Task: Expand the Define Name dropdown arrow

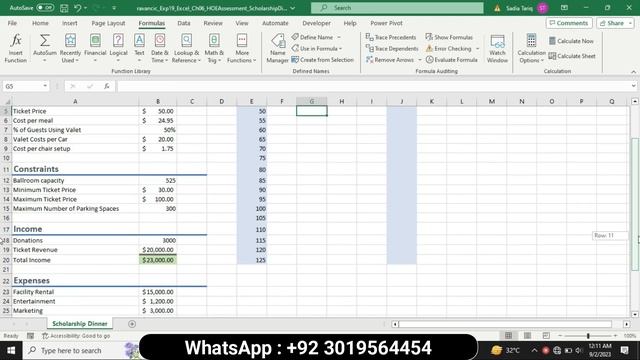Action: pyautogui.click(x=339, y=37)
